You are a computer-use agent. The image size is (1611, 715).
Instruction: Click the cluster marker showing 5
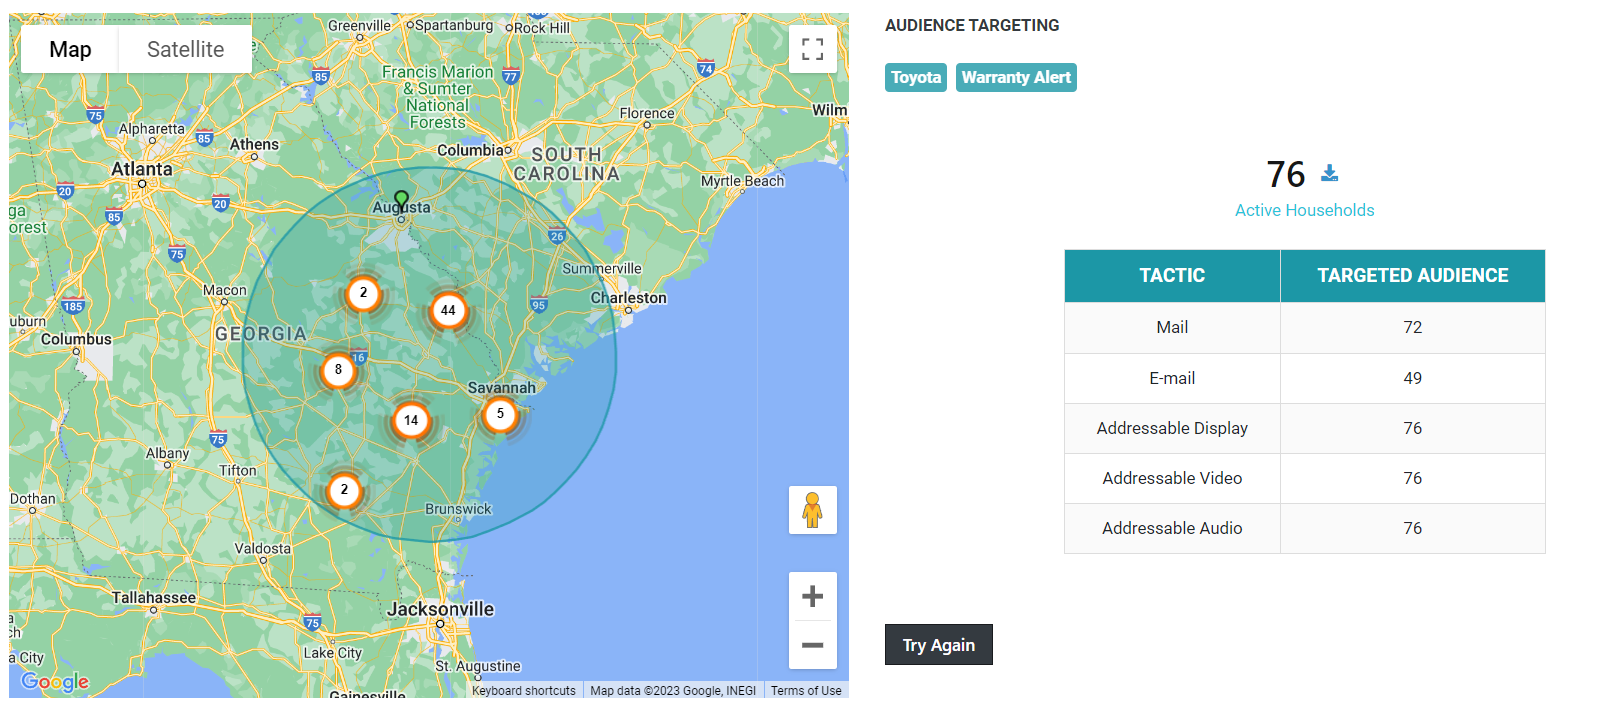tap(500, 414)
